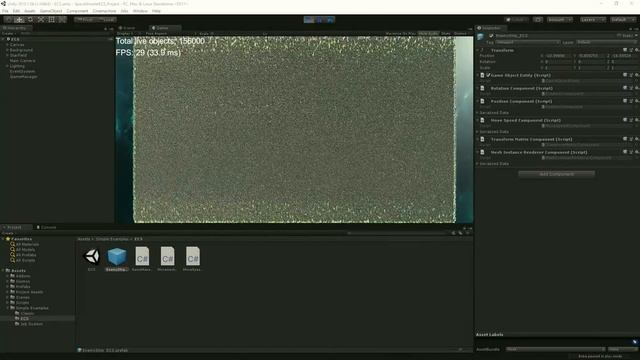This screenshot has height=360, width=640.
Task: Click Move Speed Component script icon
Action: (482, 120)
